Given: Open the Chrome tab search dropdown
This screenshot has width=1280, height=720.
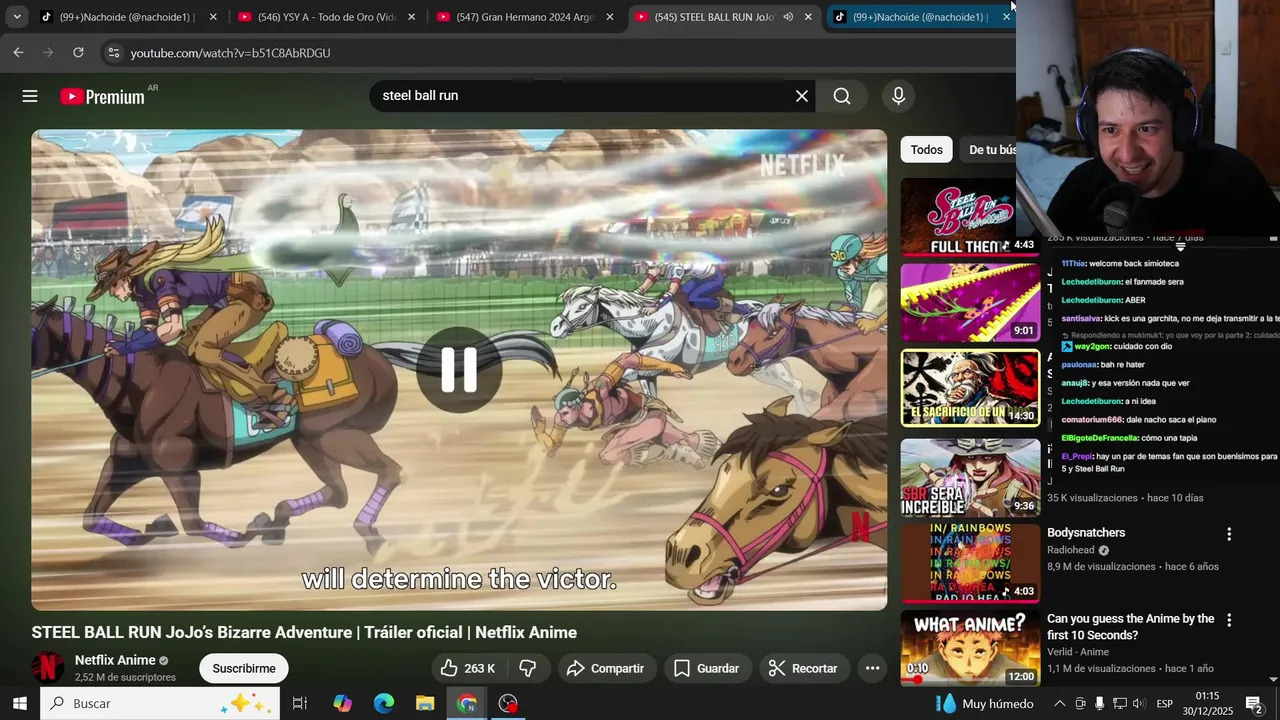Looking at the screenshot, I should [x=17, y=17].
